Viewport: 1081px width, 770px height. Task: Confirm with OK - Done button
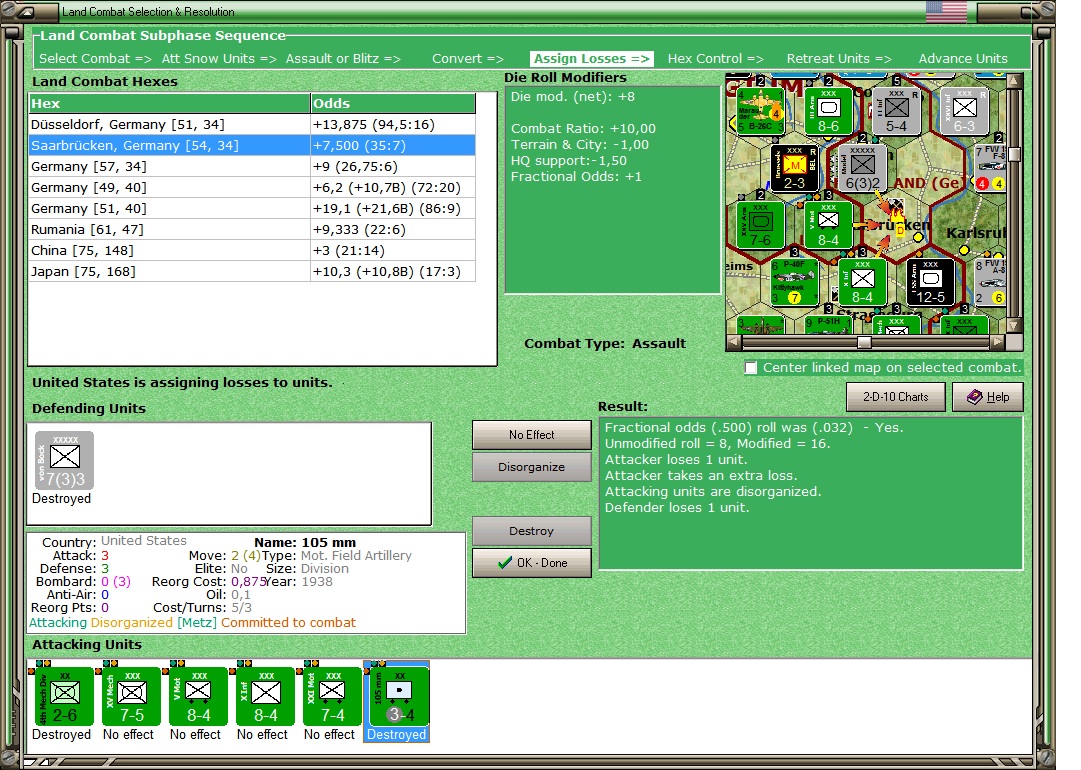(x=532, y=563)
